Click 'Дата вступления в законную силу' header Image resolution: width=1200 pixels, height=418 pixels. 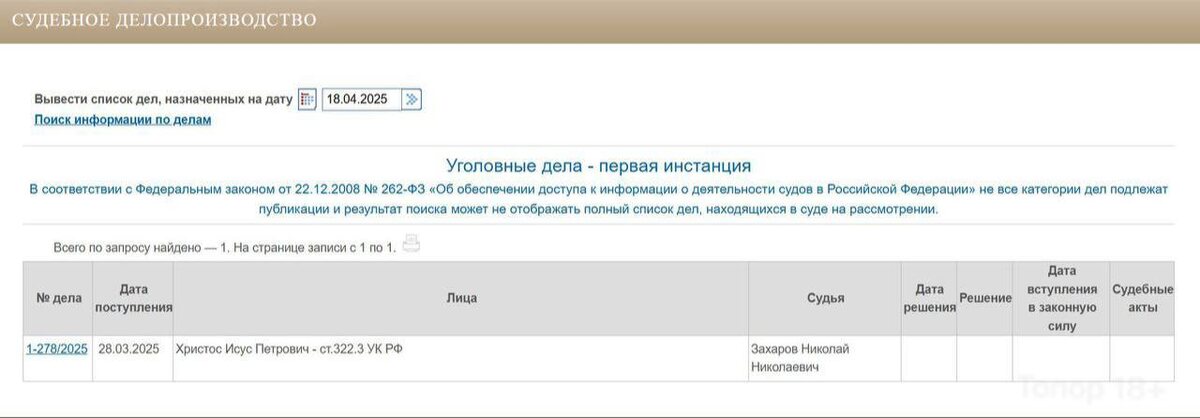pyautogui.click(x=1061, y=298)
